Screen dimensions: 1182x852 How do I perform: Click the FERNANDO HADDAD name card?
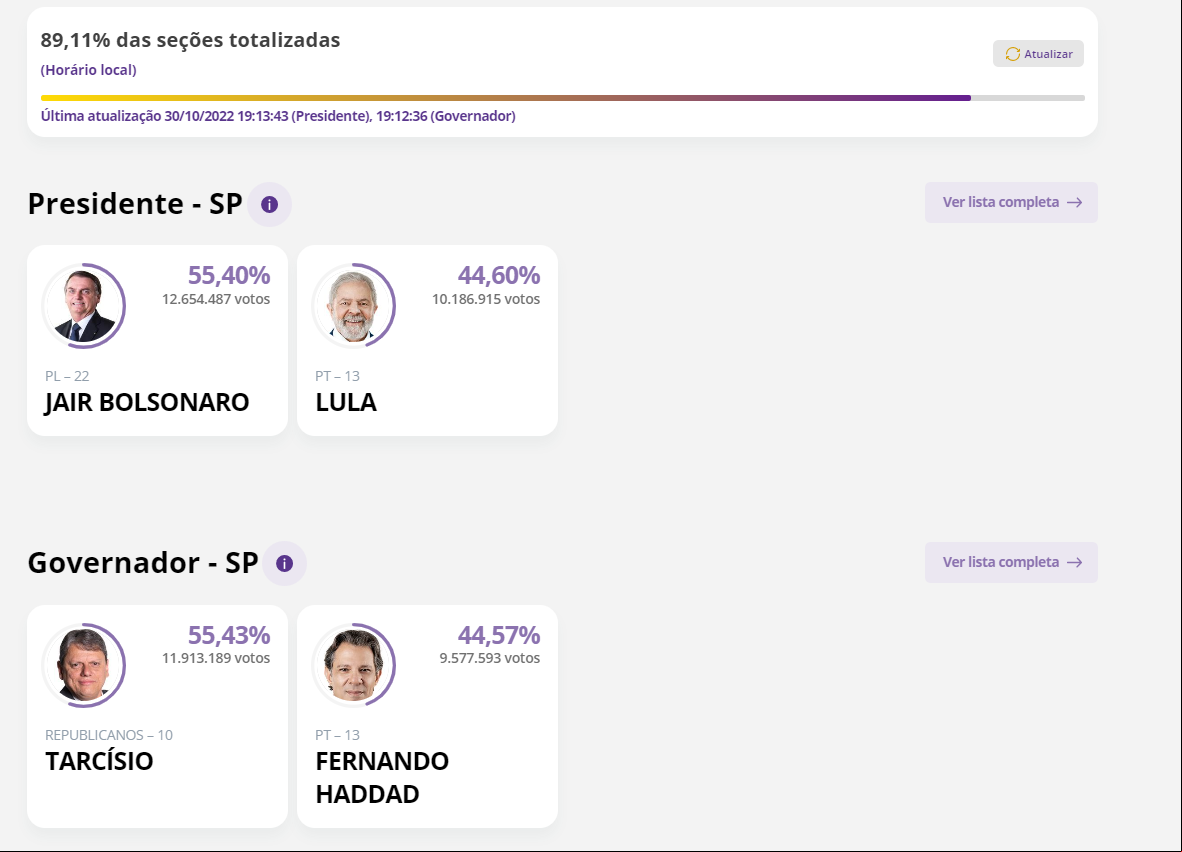point(427,716)
